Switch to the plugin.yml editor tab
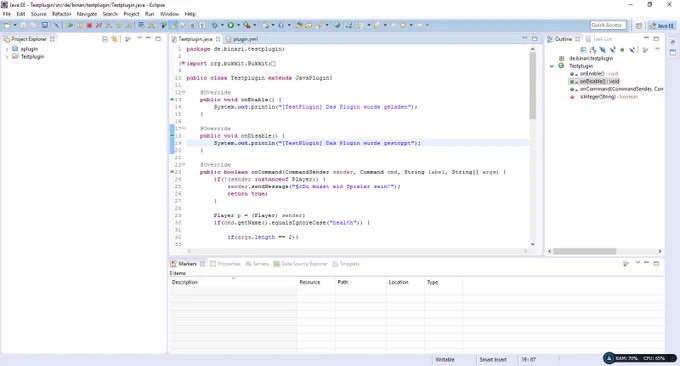The image size is (680, 366). [242, 39]
